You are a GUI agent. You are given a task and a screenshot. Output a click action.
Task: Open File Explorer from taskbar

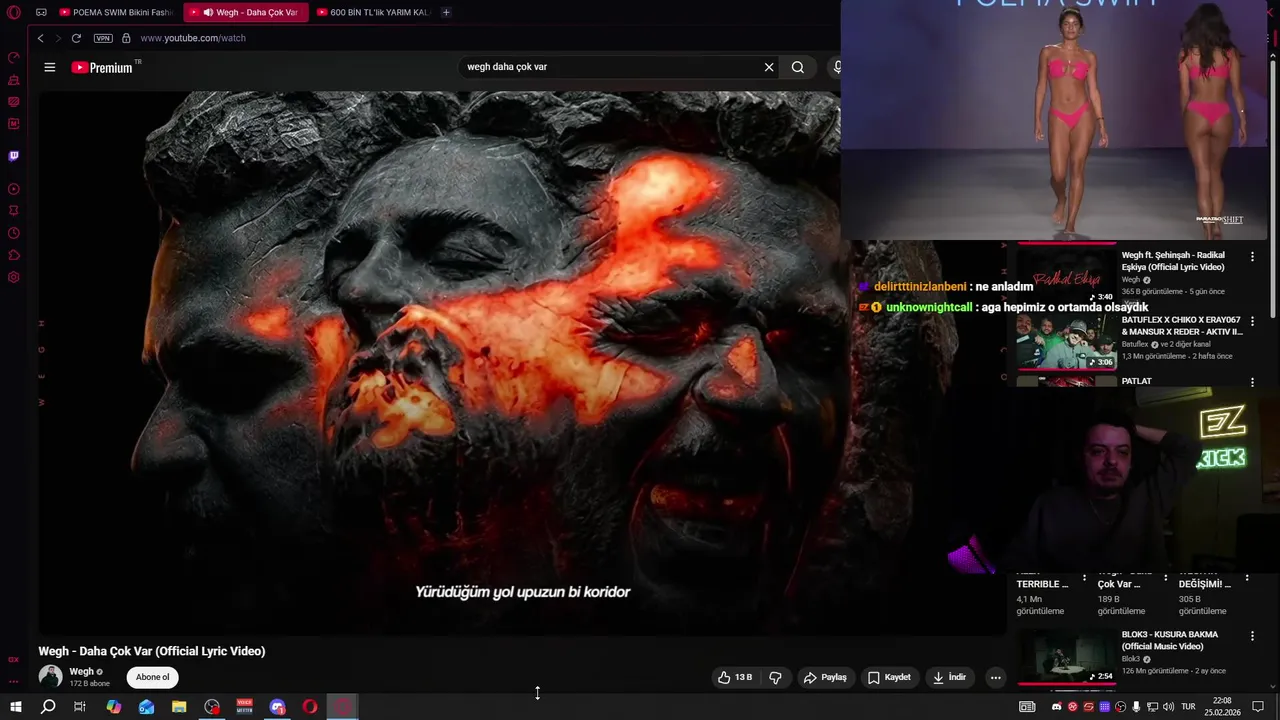tap(179, 707)
